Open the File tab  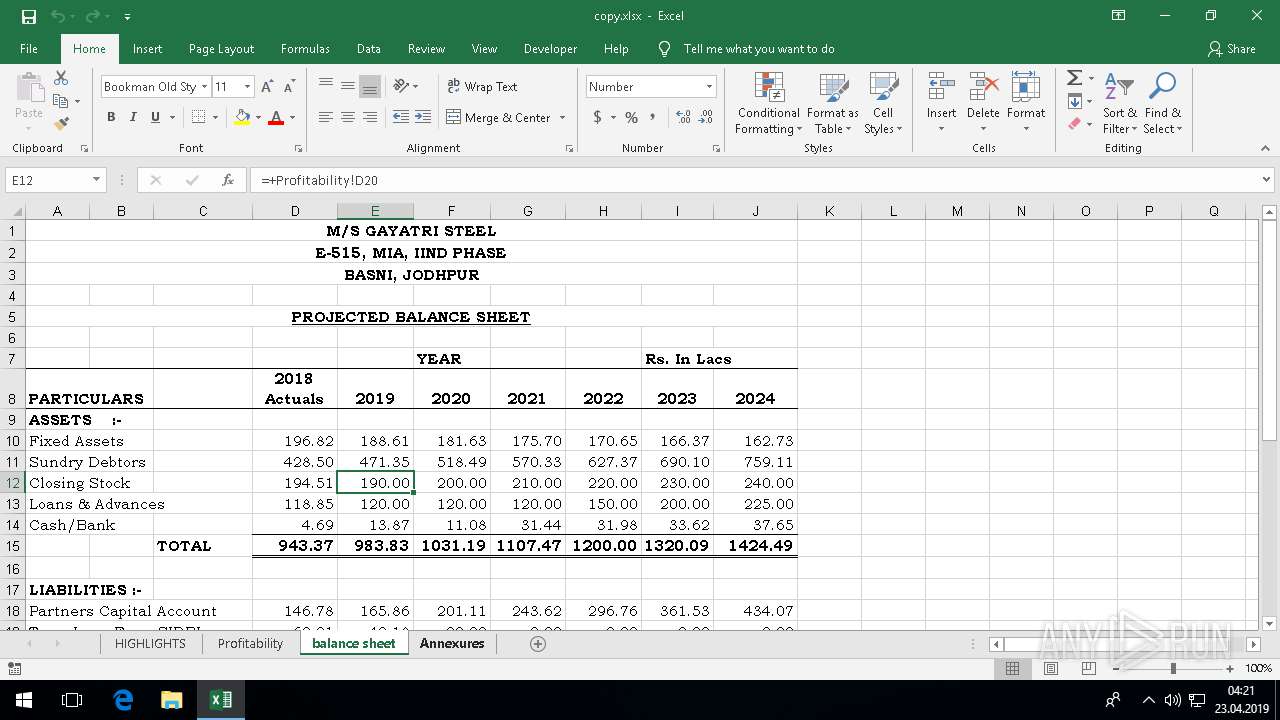point(29,49)
